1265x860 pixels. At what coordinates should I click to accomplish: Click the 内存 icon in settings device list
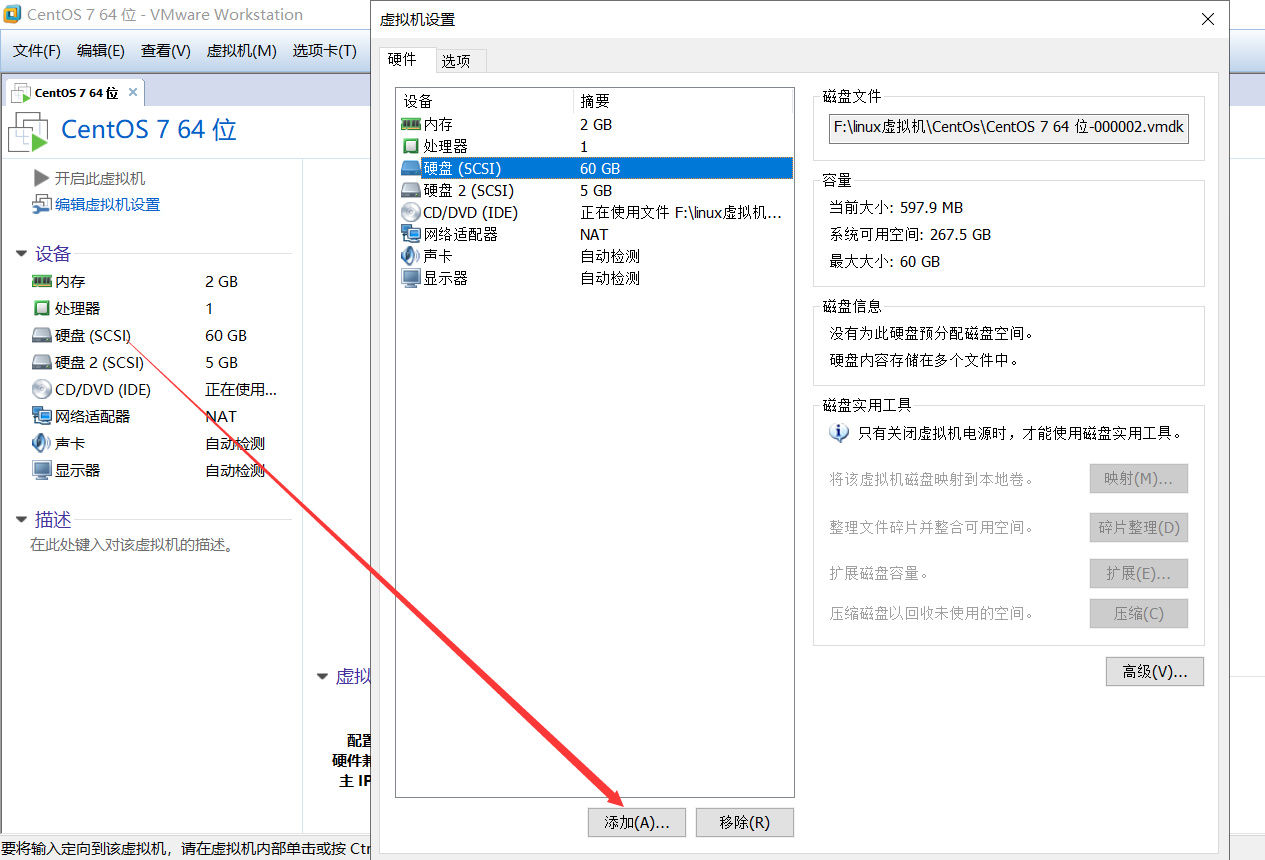coord(411,125)
